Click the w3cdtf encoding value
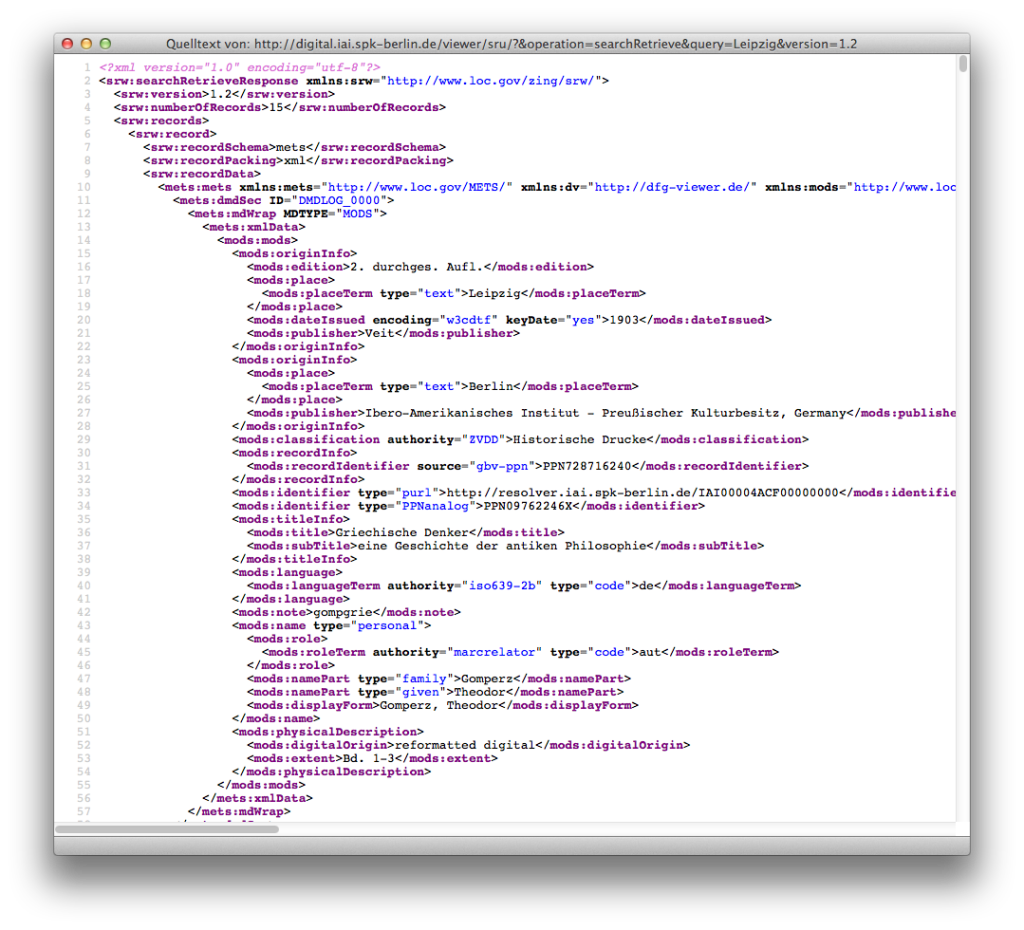The height and width of the screenshot is (930, 1024). click(x=468, y=320)
